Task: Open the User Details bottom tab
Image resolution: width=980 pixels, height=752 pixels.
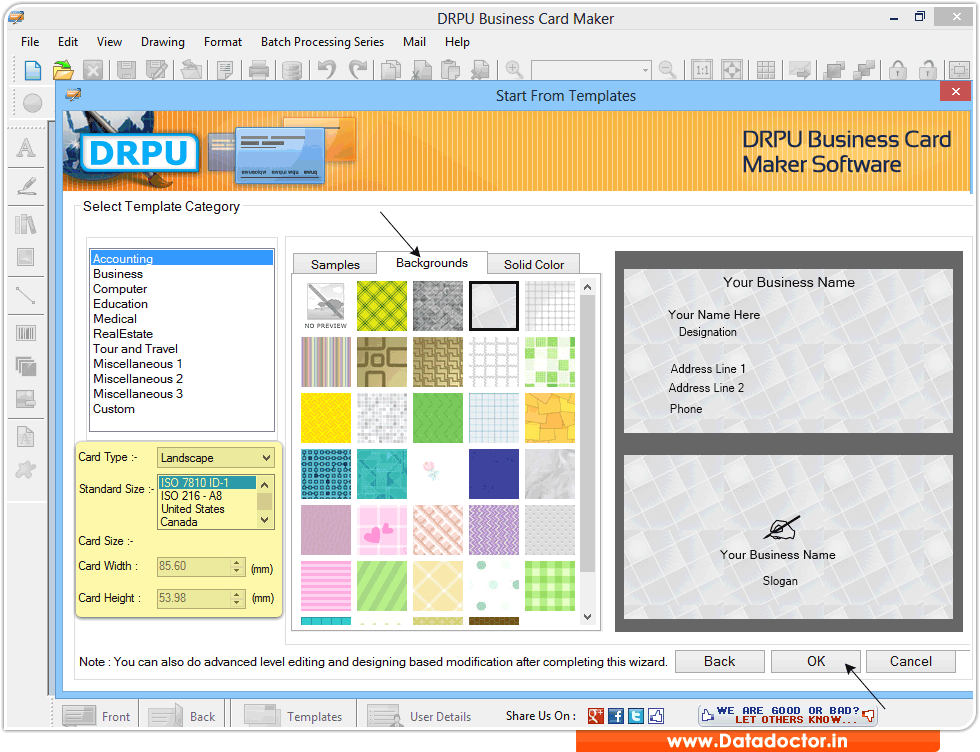Action: pos(420,716)
